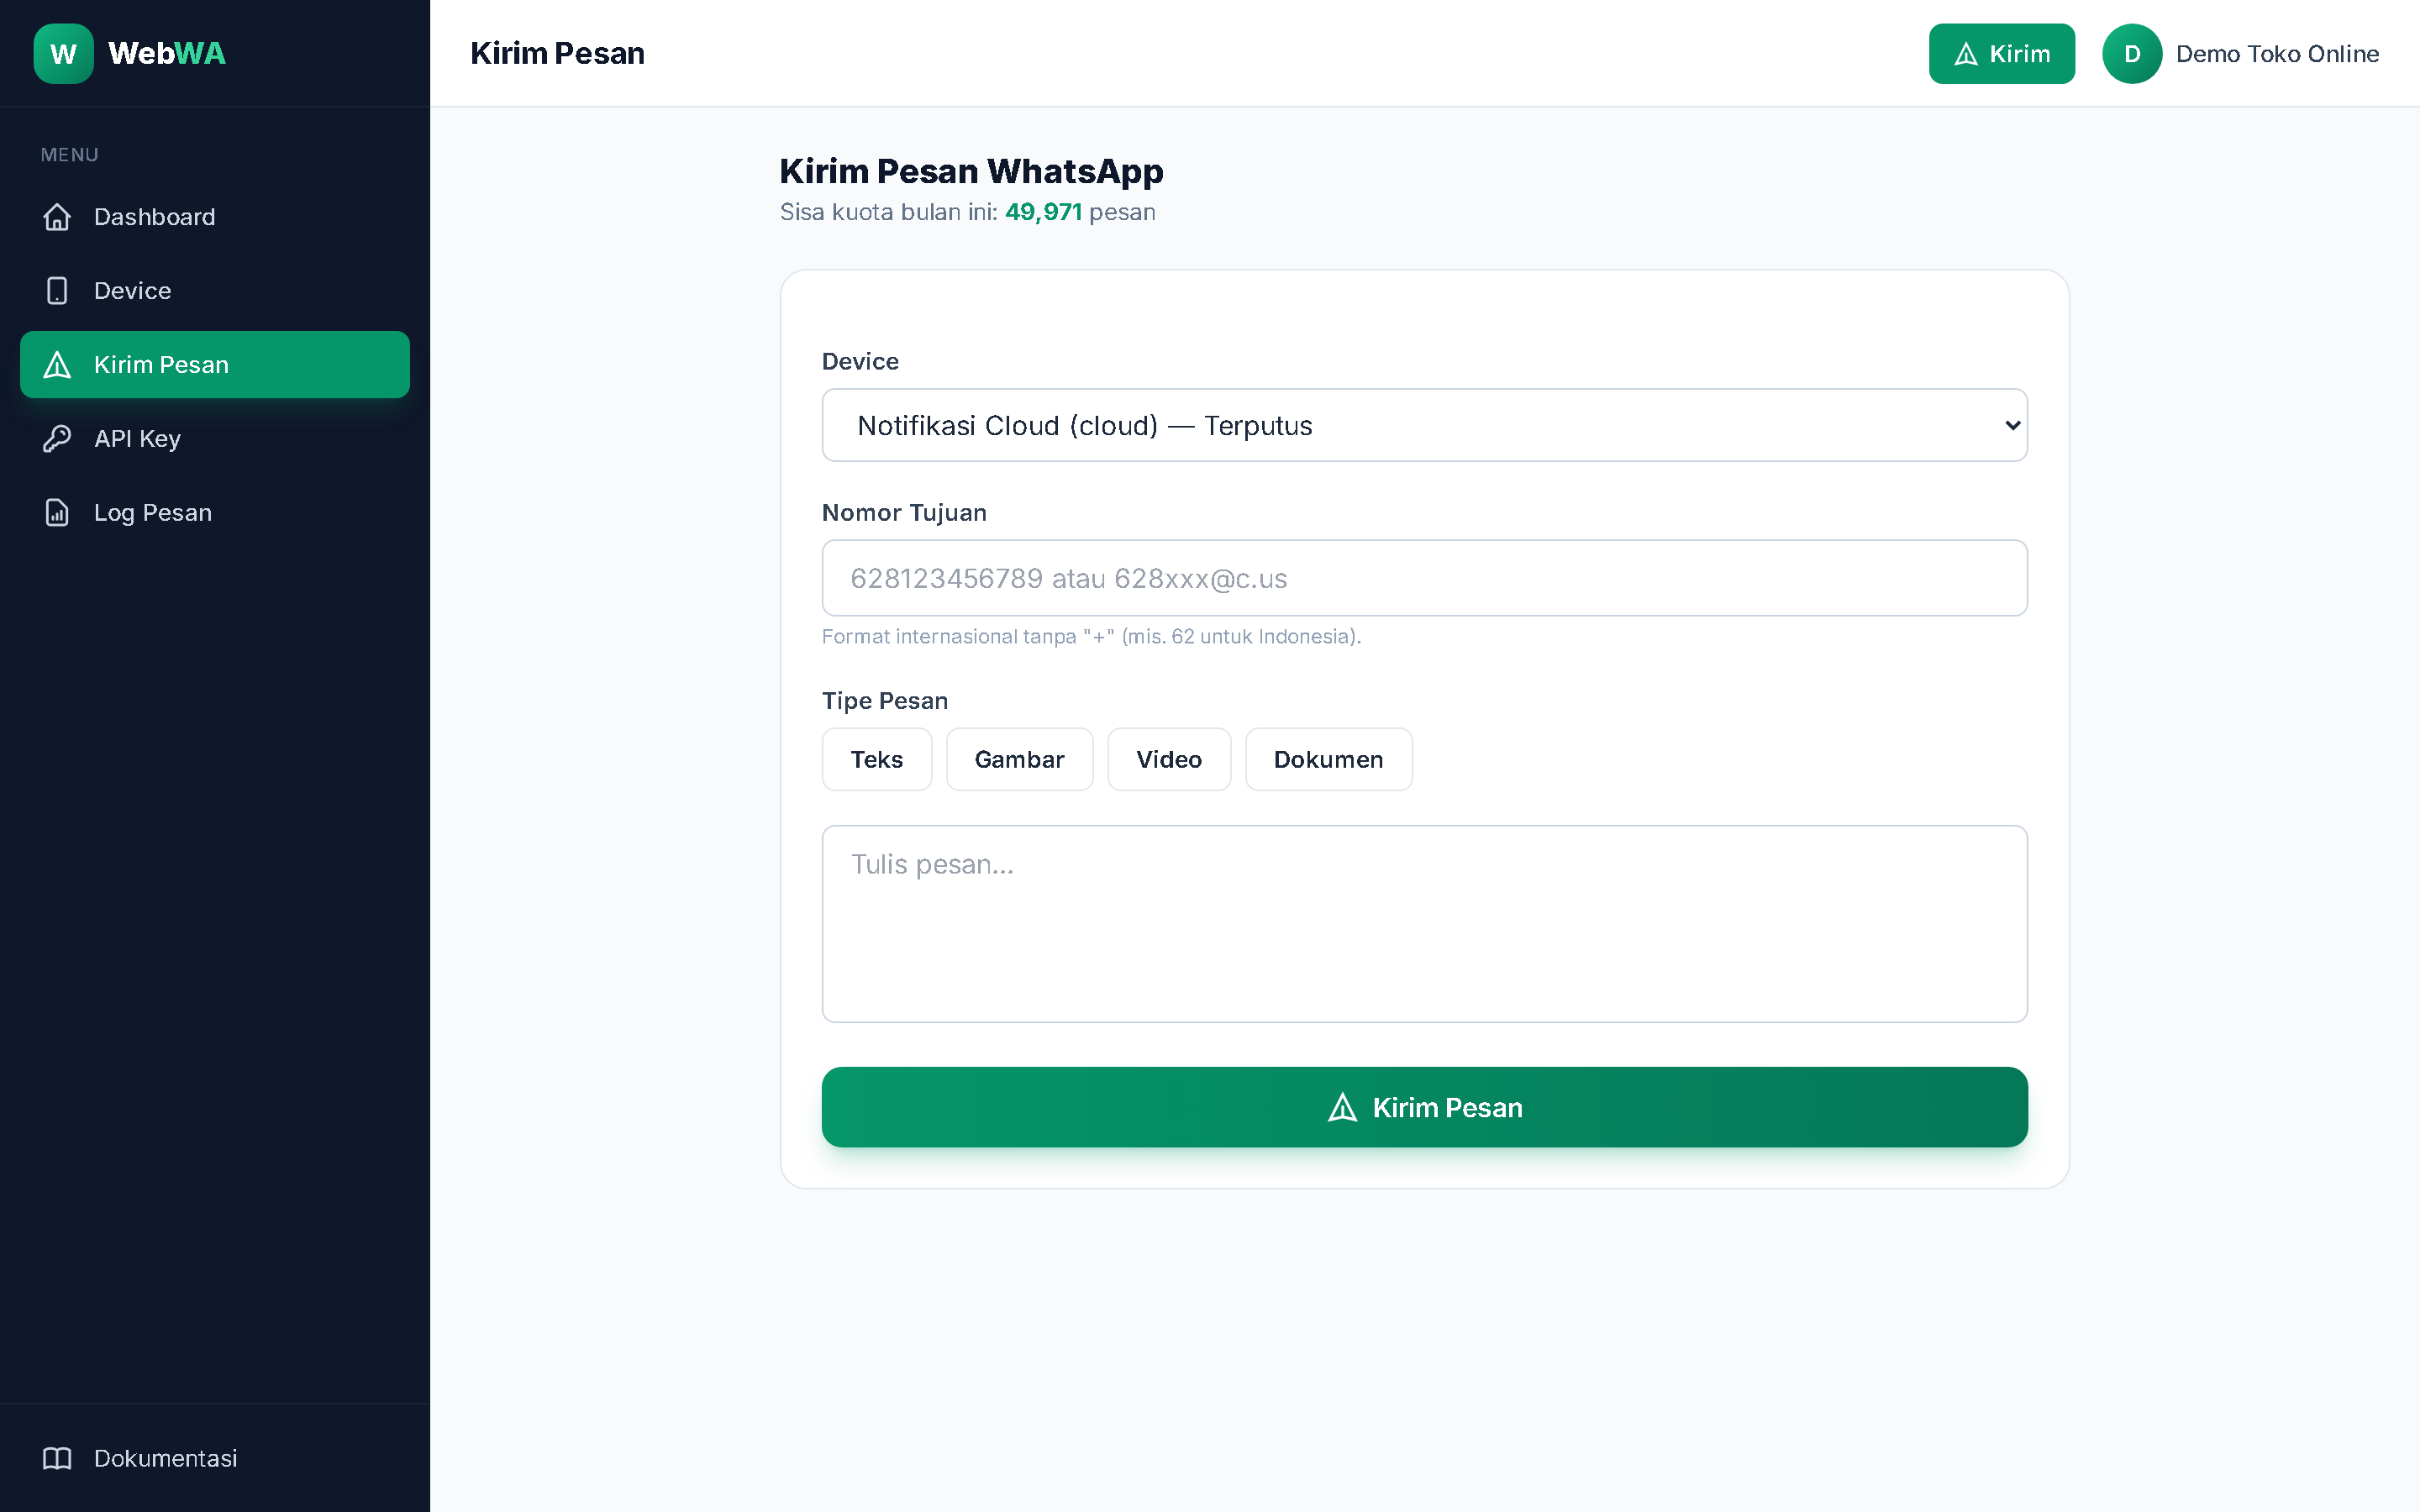This screenshot has height=1512, width=2420.
Task: Select the Kirim Pesan sidebar item
Action: [x=215, y=365]
